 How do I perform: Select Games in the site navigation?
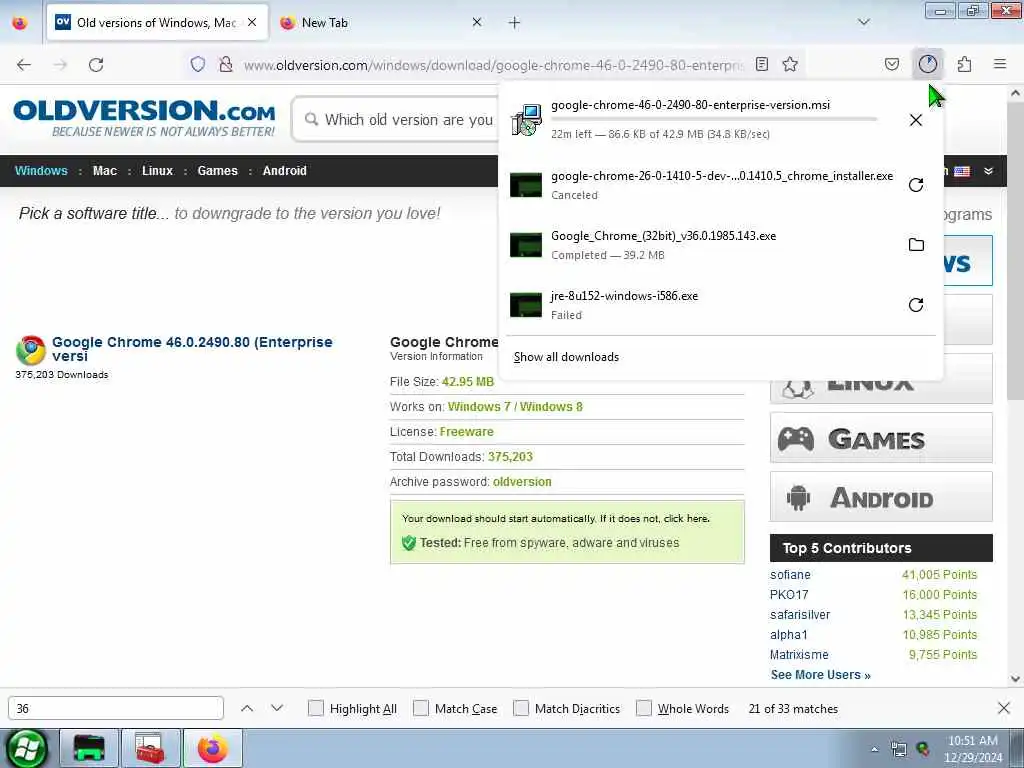(217, 170)
